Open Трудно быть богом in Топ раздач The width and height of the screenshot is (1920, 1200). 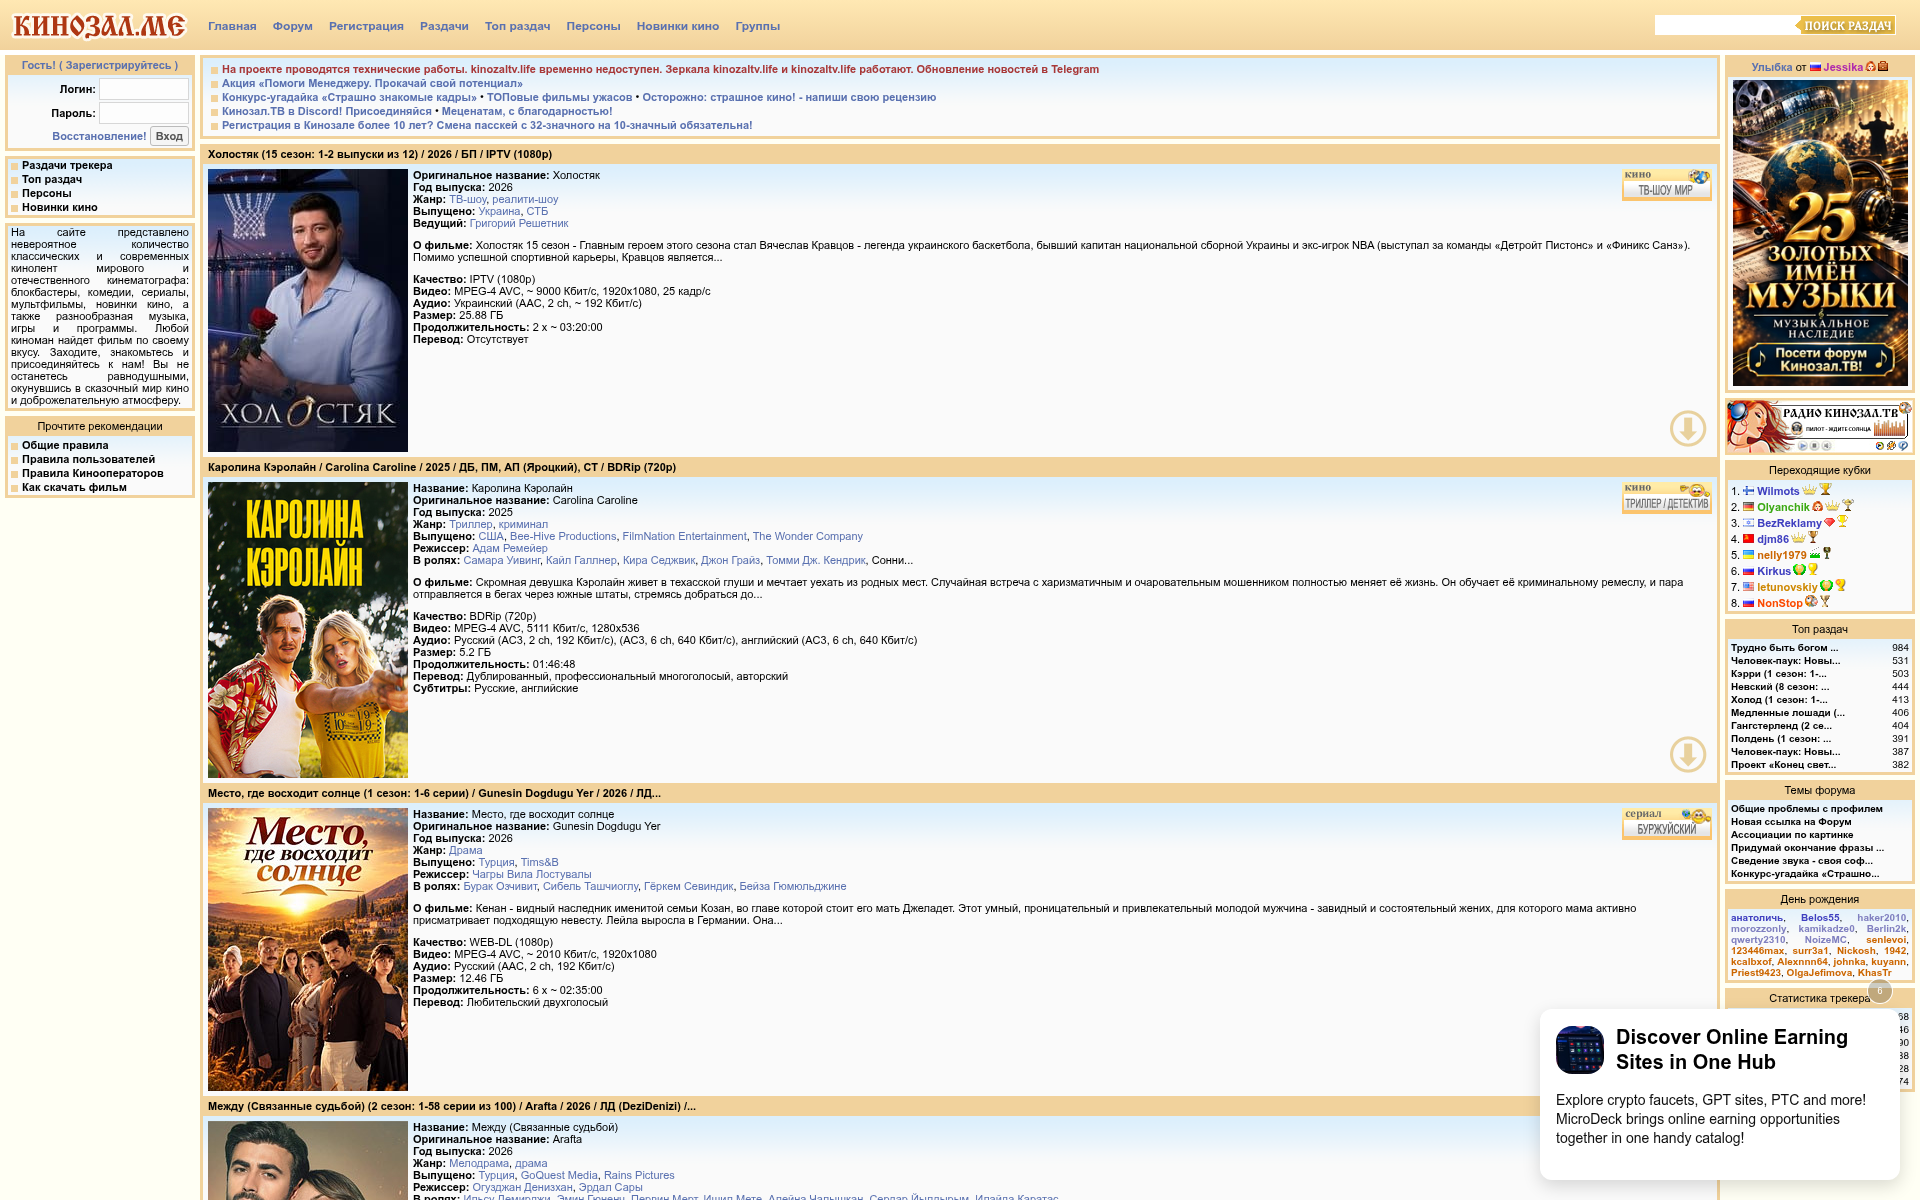tap(1784, 647)
